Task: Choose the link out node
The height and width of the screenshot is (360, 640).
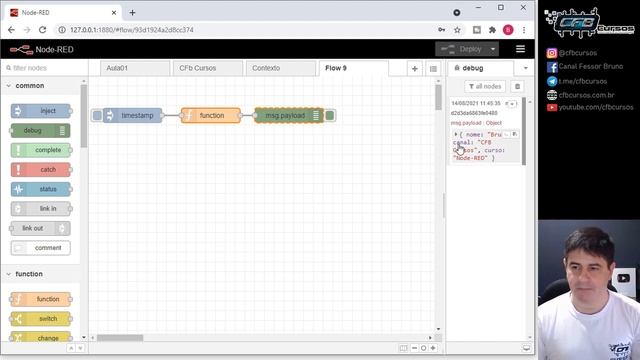Action: click(40, 228)
